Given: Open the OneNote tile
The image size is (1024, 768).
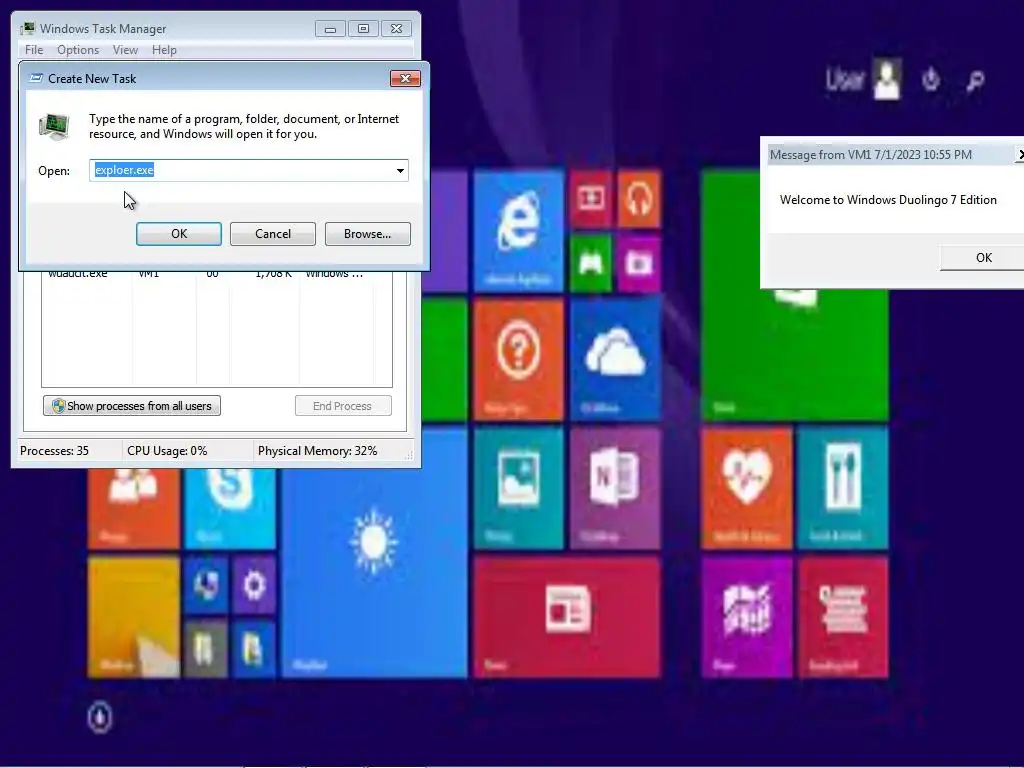Looking at the screenshot, I should (616, 488).
